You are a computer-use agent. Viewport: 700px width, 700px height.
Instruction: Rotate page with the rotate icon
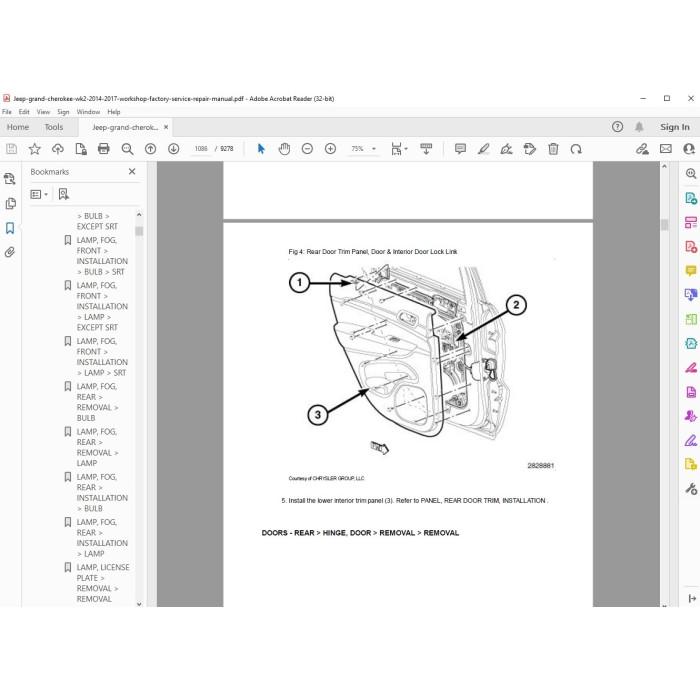[x=576, y=149]
